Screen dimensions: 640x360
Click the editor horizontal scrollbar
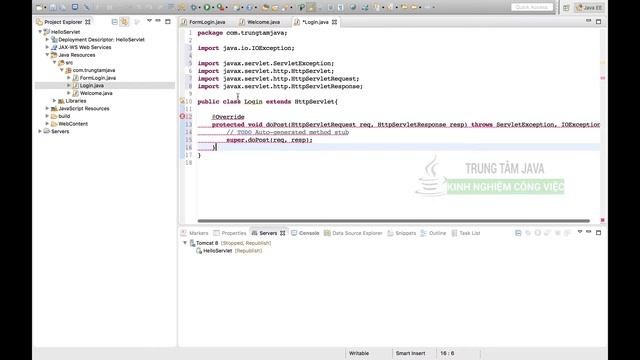[393, 221]
